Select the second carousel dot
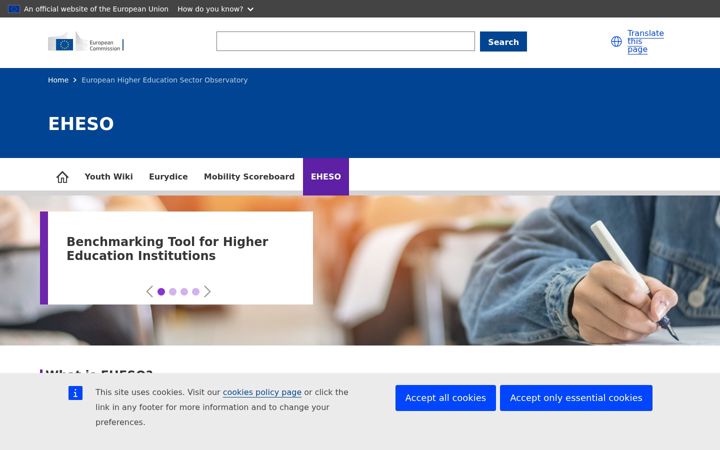 173,292
